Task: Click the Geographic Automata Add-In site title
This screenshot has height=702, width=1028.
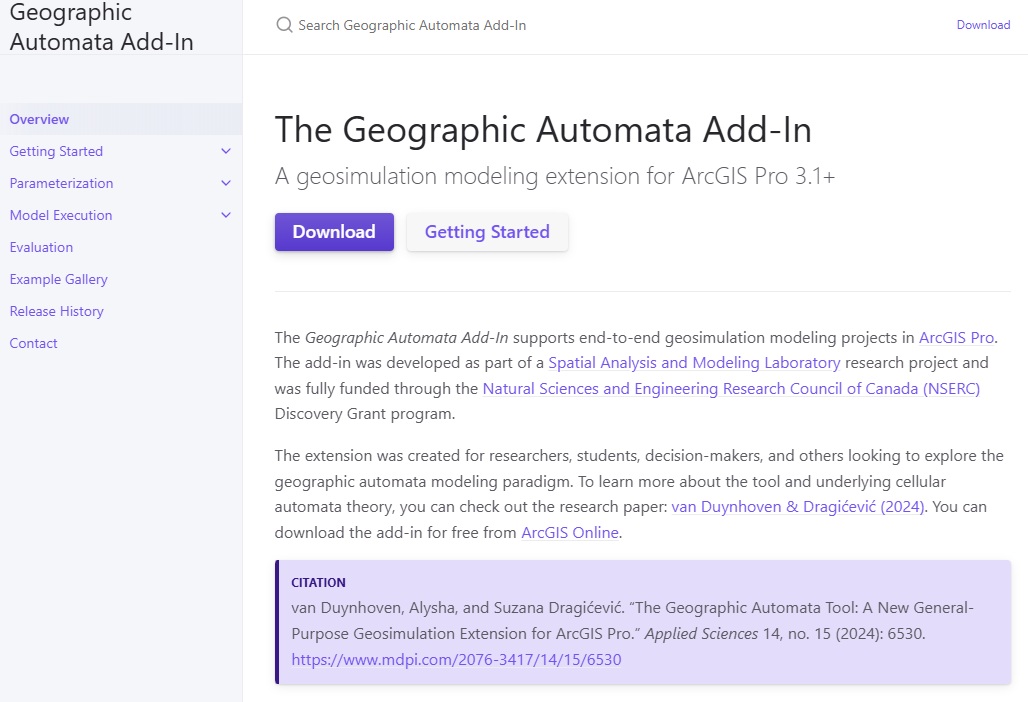Action: (101, 28)
